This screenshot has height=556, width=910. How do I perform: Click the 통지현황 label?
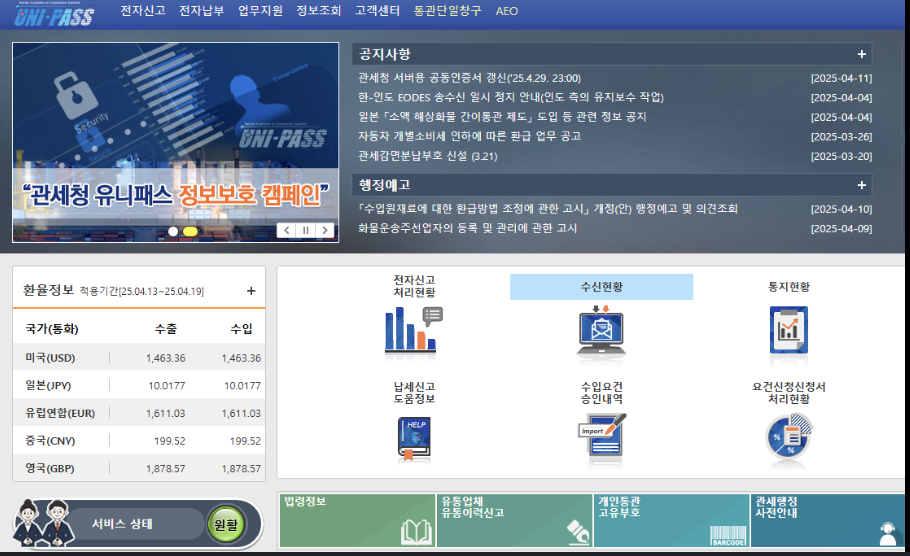pos(789,287)
